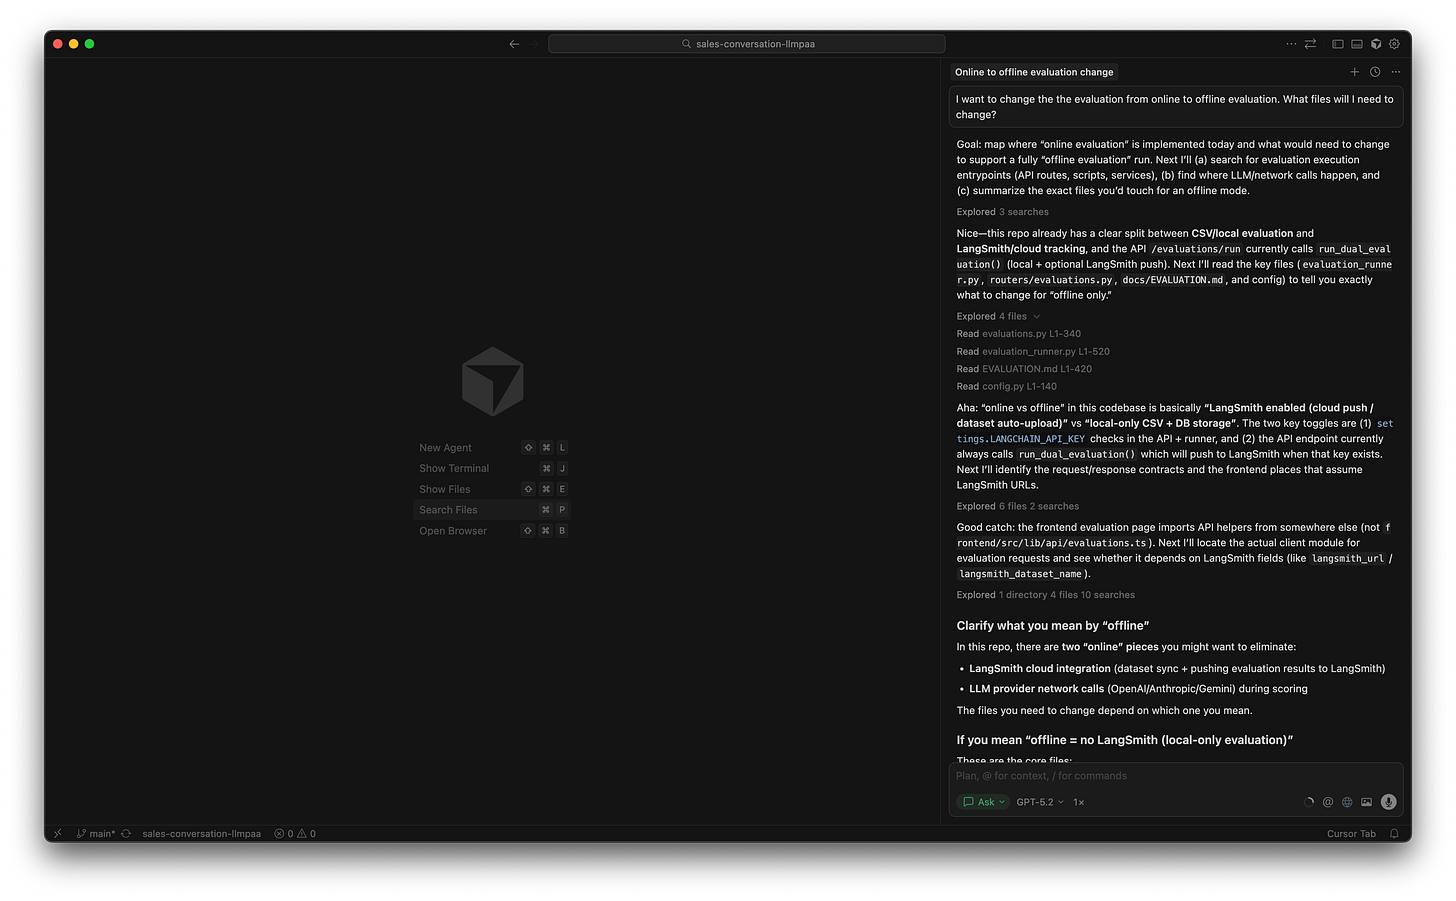This screenshot has height=901, width=1456.
Task: Open chat history via the clock icon
Action: point(1375,71)
